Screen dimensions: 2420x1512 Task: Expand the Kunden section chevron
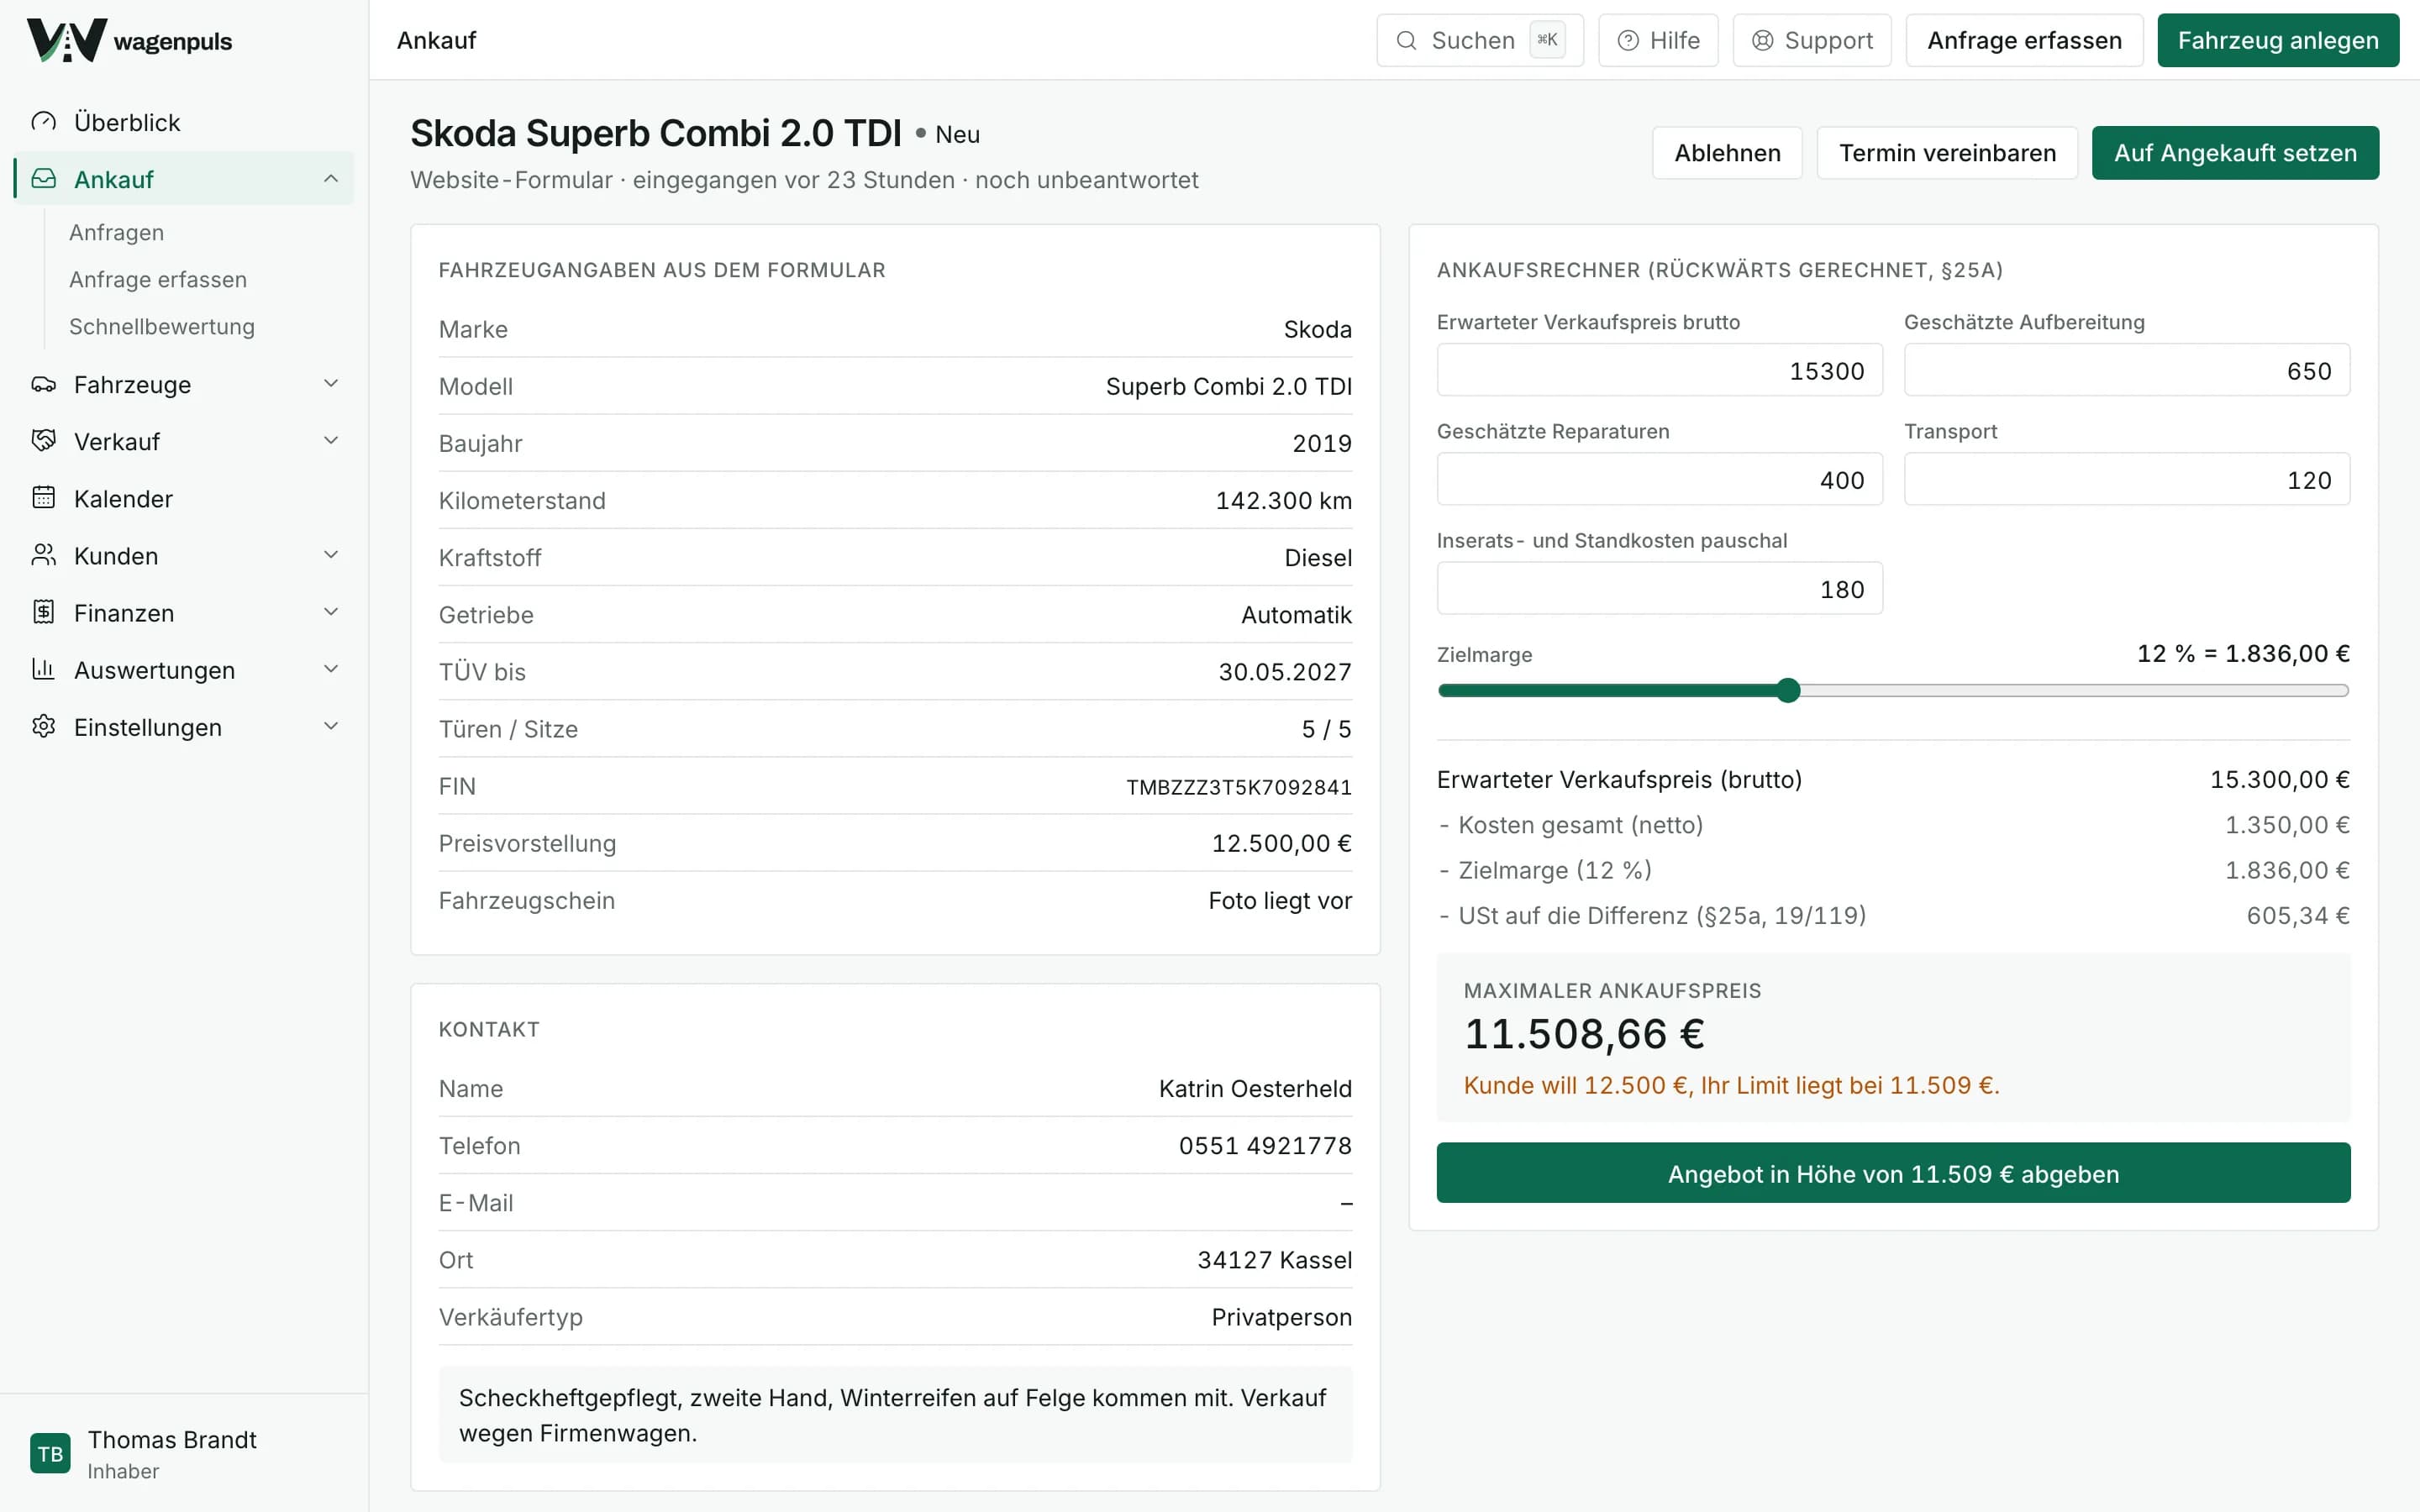click(x=331, y=555)
